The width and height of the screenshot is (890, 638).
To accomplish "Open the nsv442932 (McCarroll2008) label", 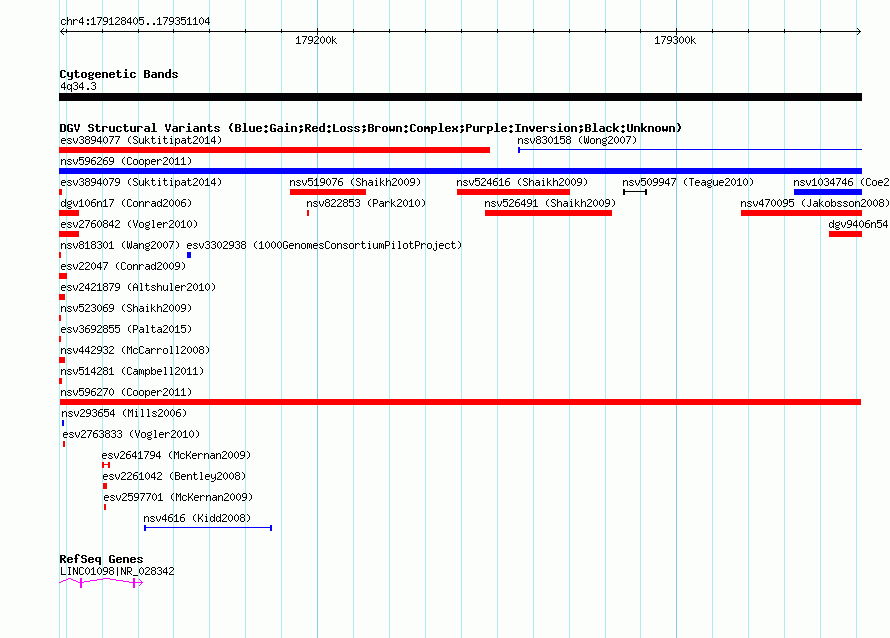I will pyautogui.click(x=135, y=350).
